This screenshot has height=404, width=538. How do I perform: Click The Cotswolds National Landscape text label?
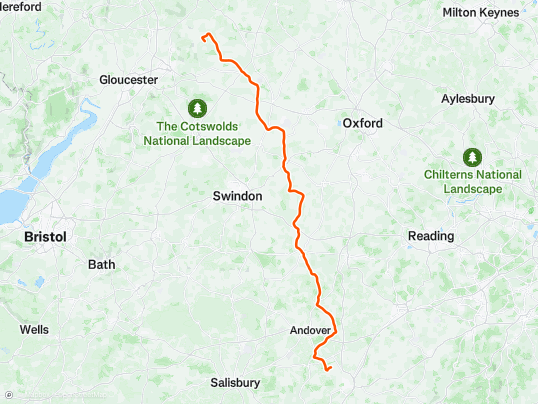[197, 134]
